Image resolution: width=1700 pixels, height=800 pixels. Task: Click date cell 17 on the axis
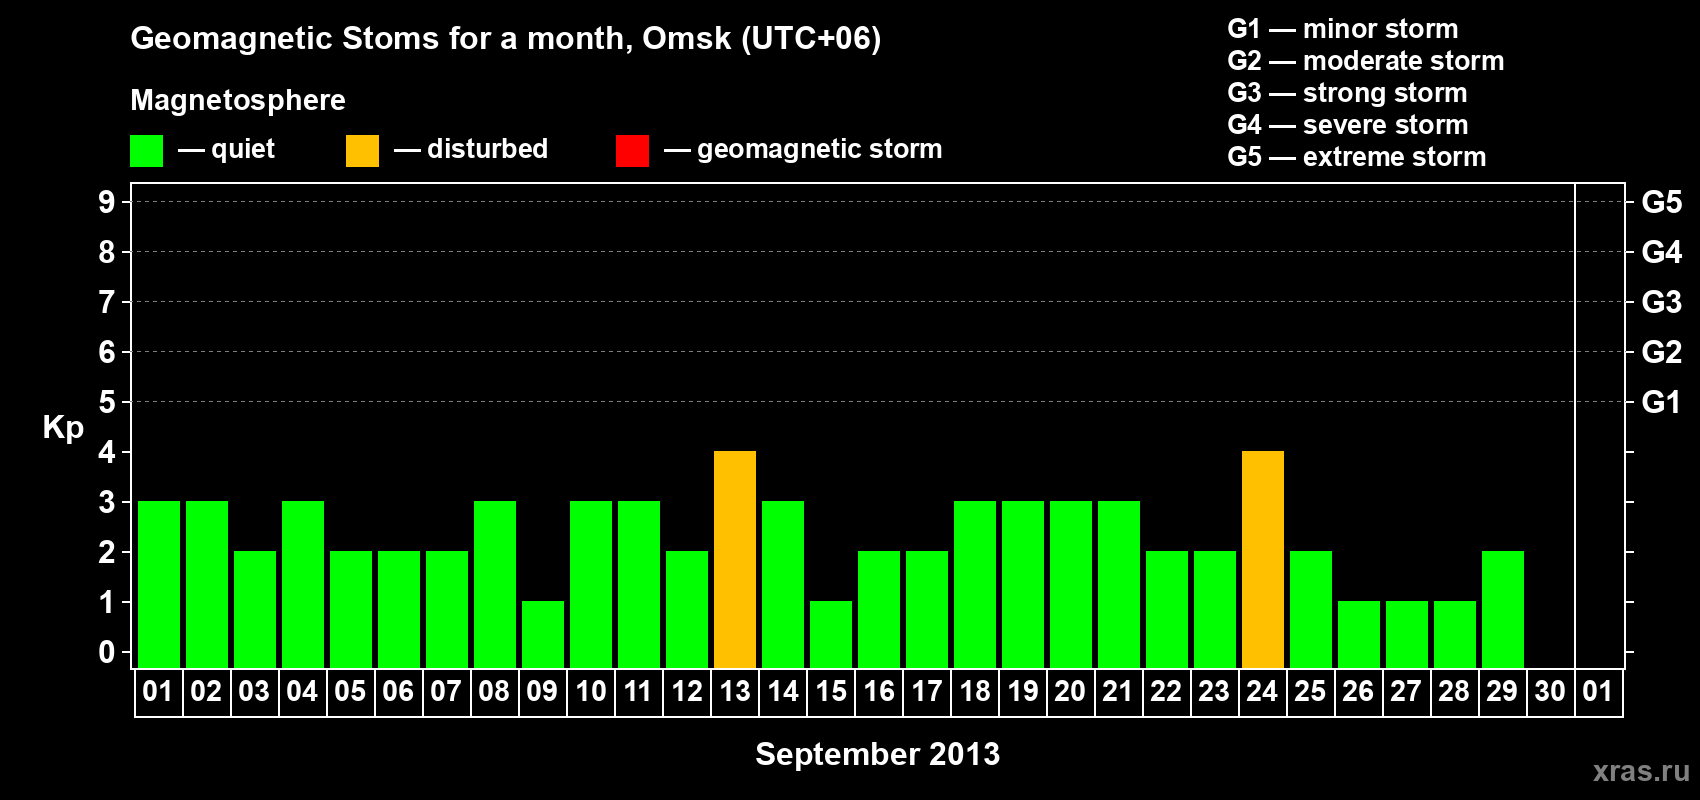pyautogui.click(x=927, y=692)
